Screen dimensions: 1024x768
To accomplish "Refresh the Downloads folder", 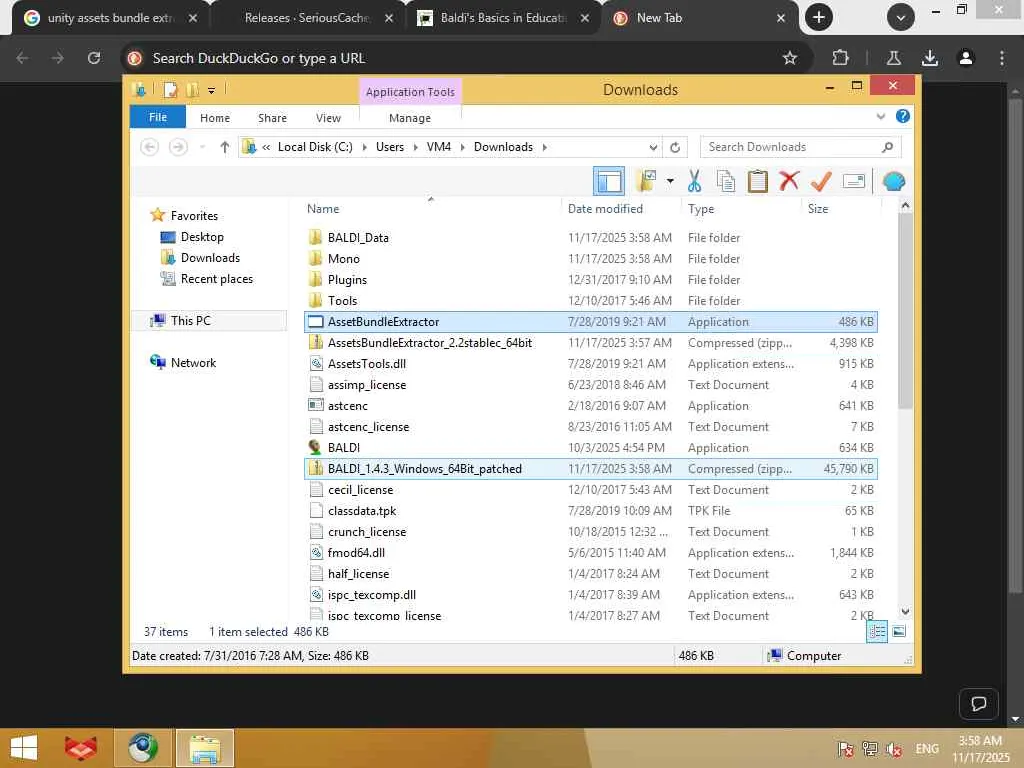I will pos(675,147).
